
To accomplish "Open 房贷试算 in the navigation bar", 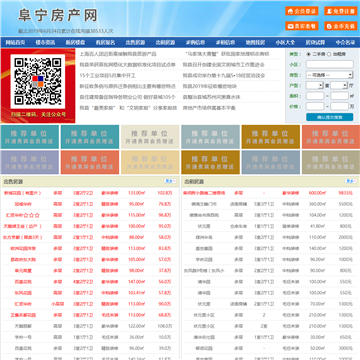I will 315,42.
